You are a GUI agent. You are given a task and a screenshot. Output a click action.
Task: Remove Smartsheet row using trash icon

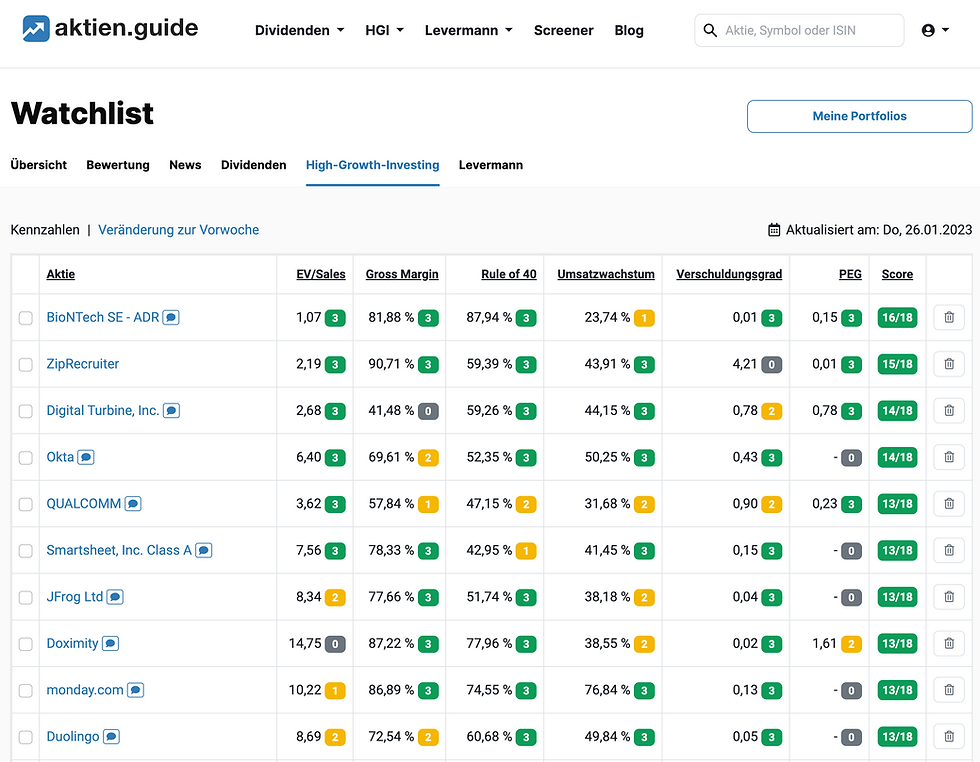tap(949, 551)
